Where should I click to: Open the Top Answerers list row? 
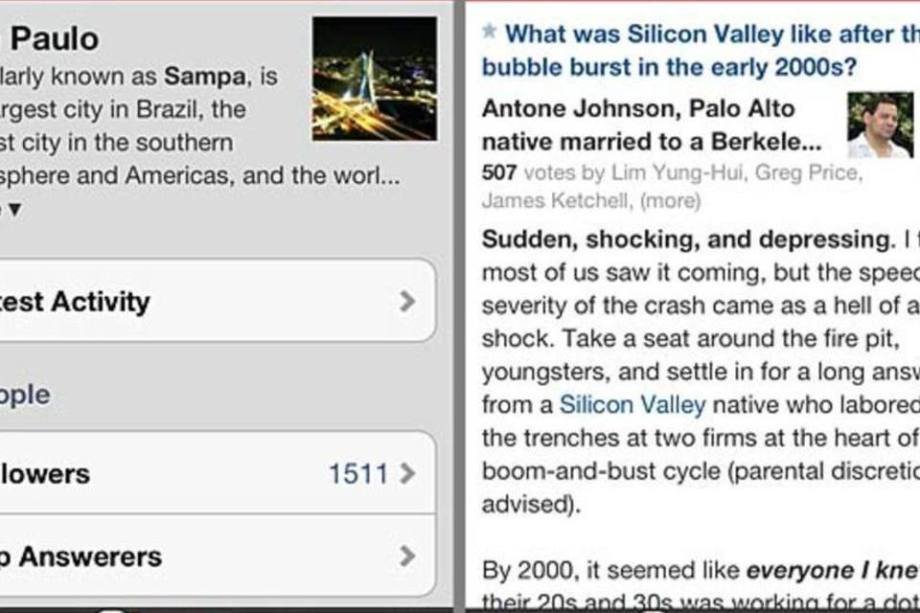tap(200, 556)
